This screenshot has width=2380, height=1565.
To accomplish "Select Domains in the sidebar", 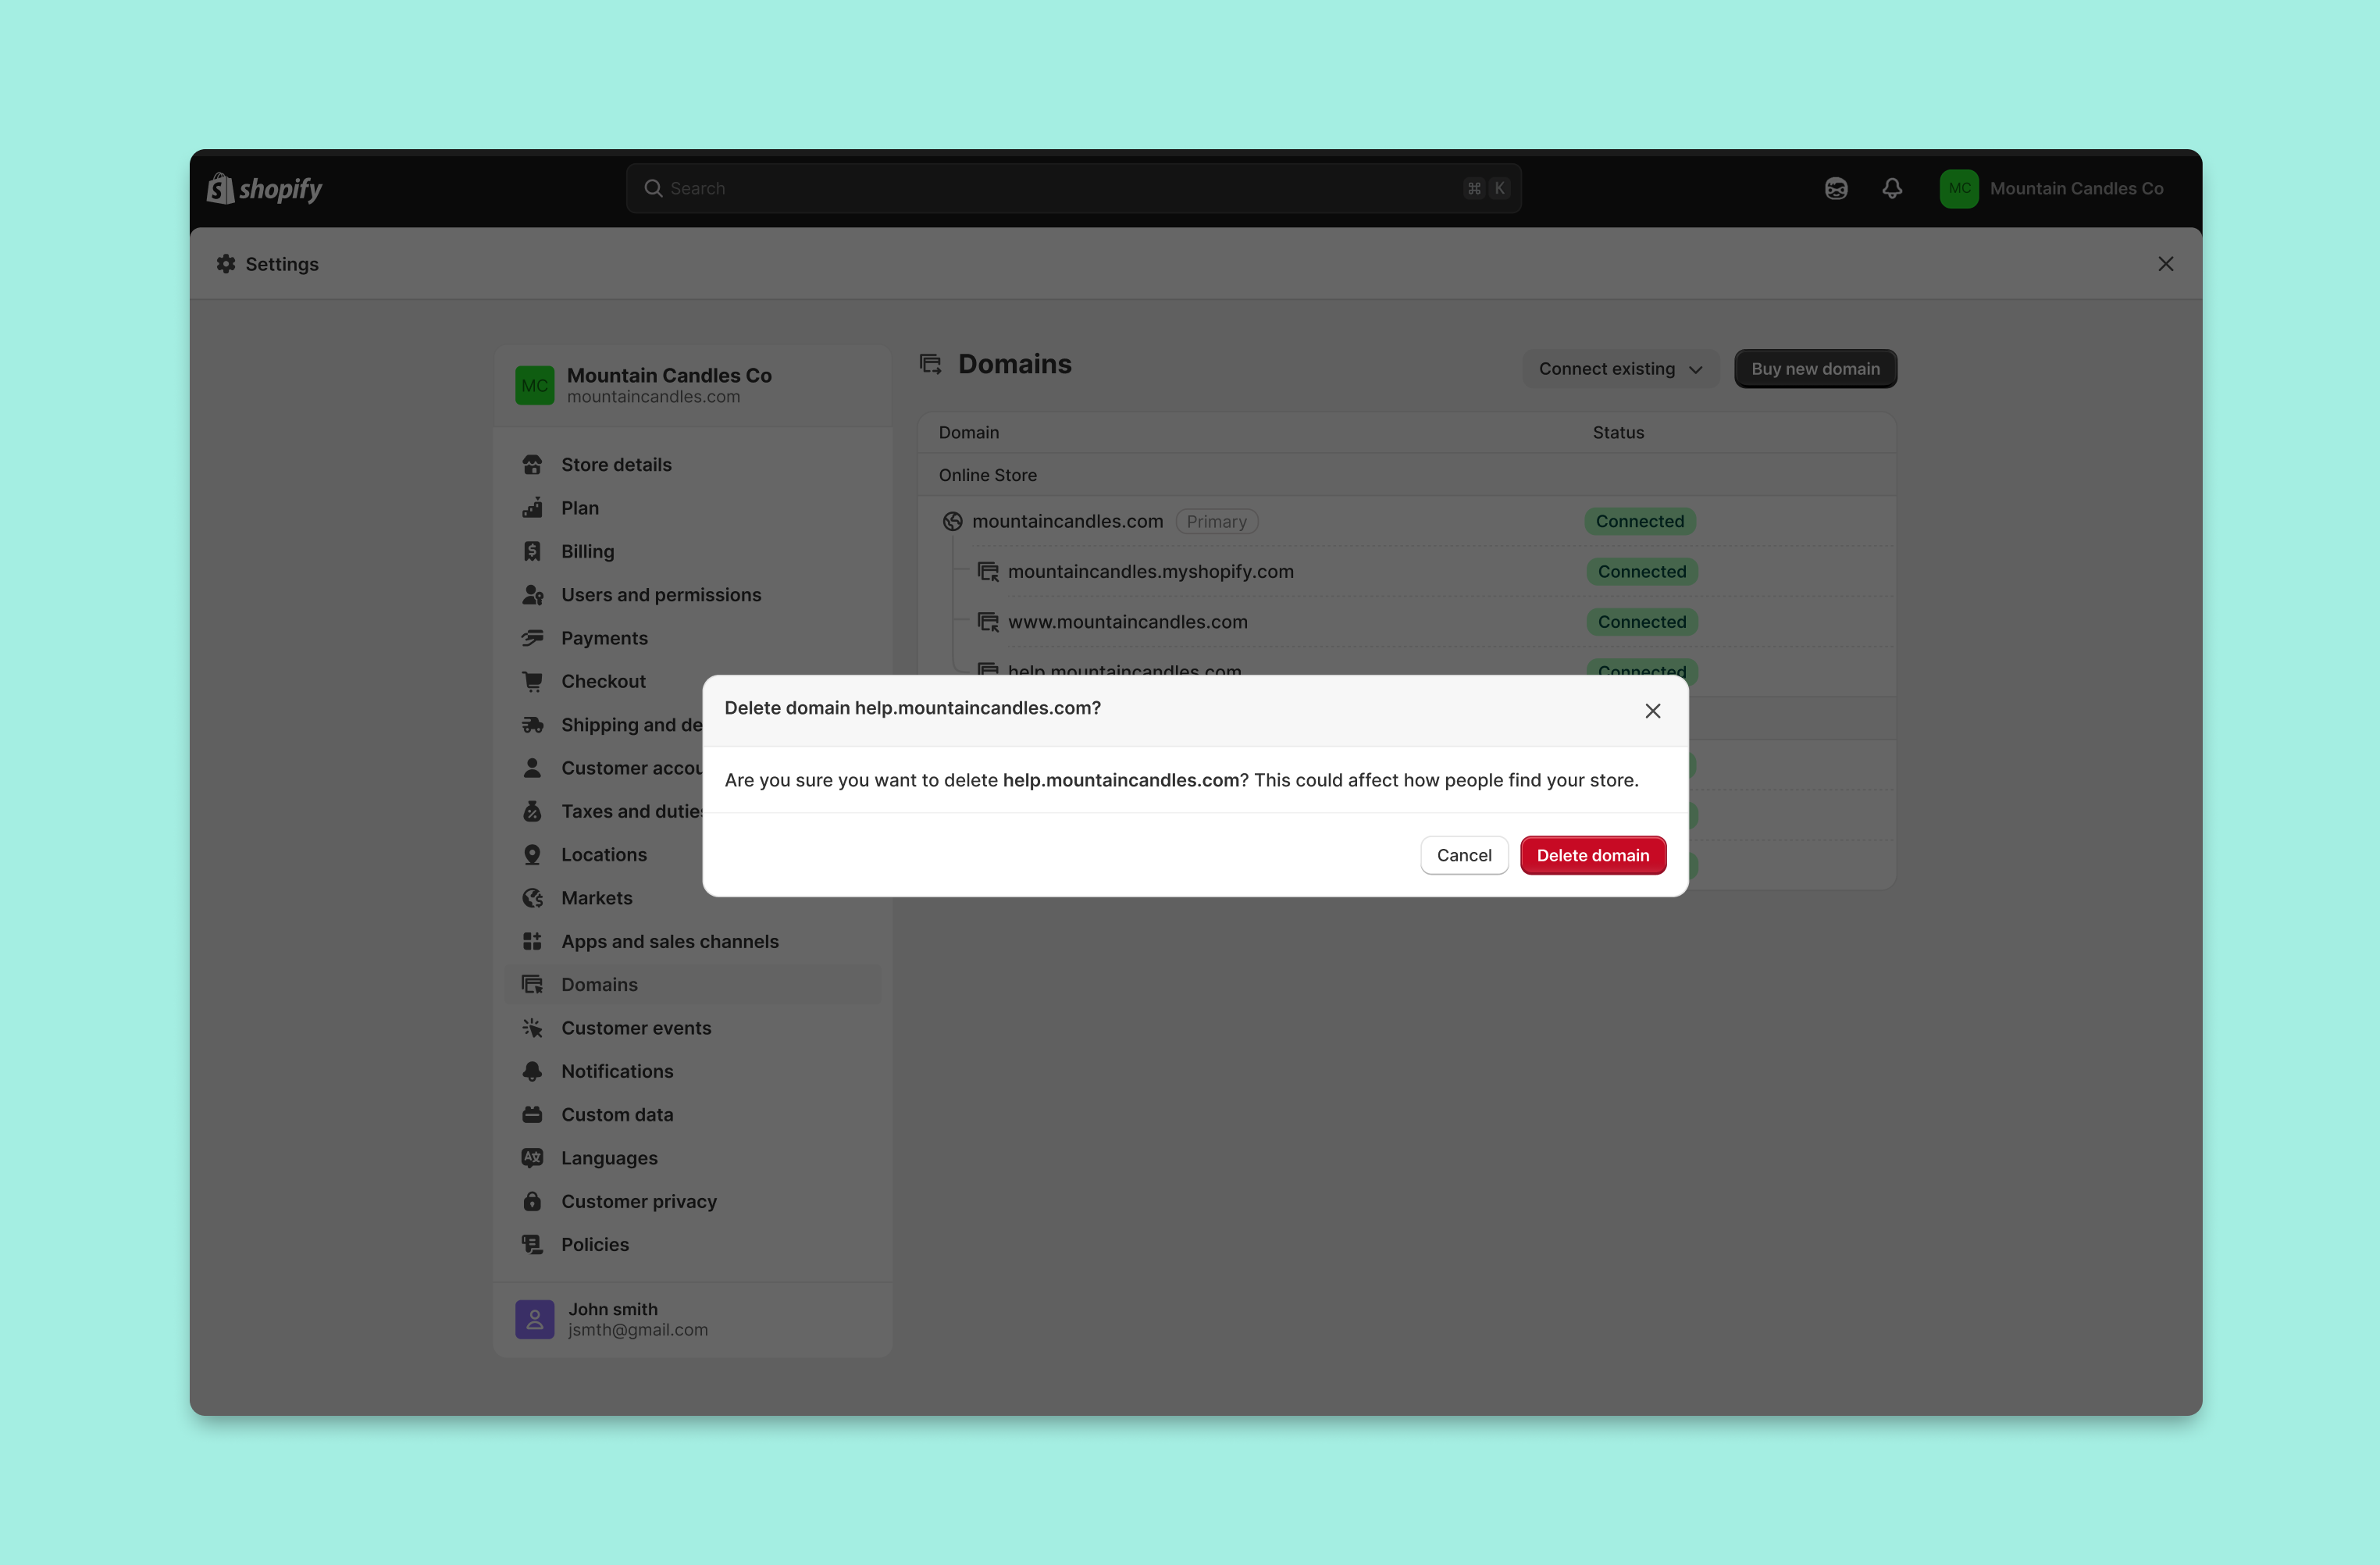I will click(x=693, y=984).
